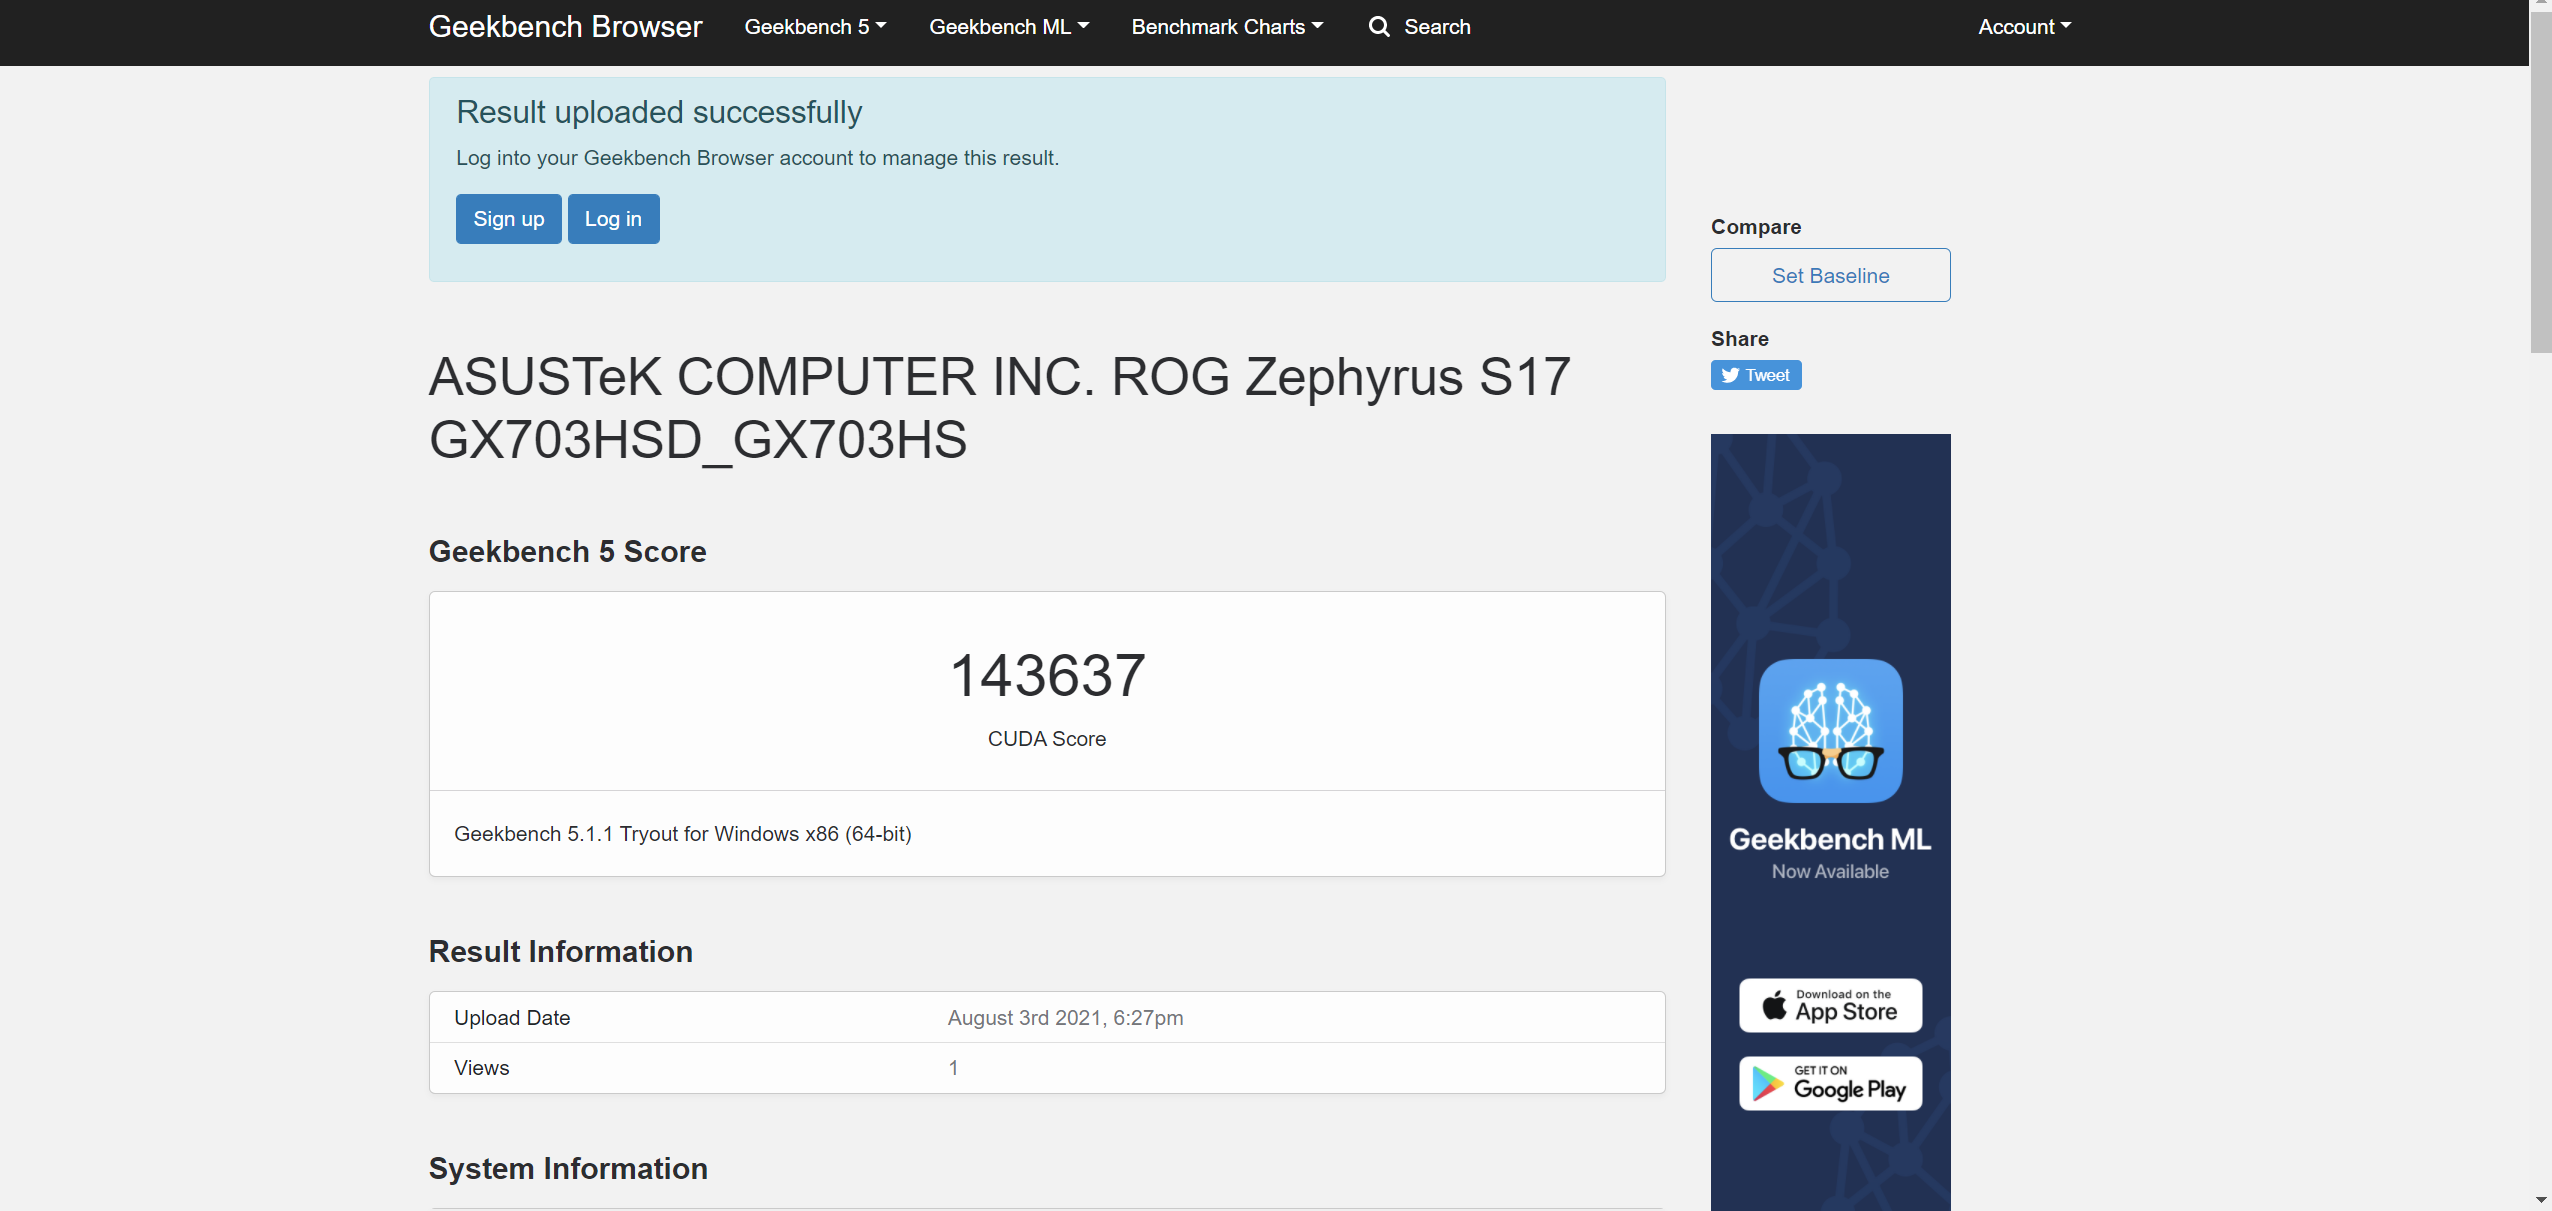Screen dimensions: 2552x1211
Task: Click the 143637 CUDA score number
Action: 1047,676
